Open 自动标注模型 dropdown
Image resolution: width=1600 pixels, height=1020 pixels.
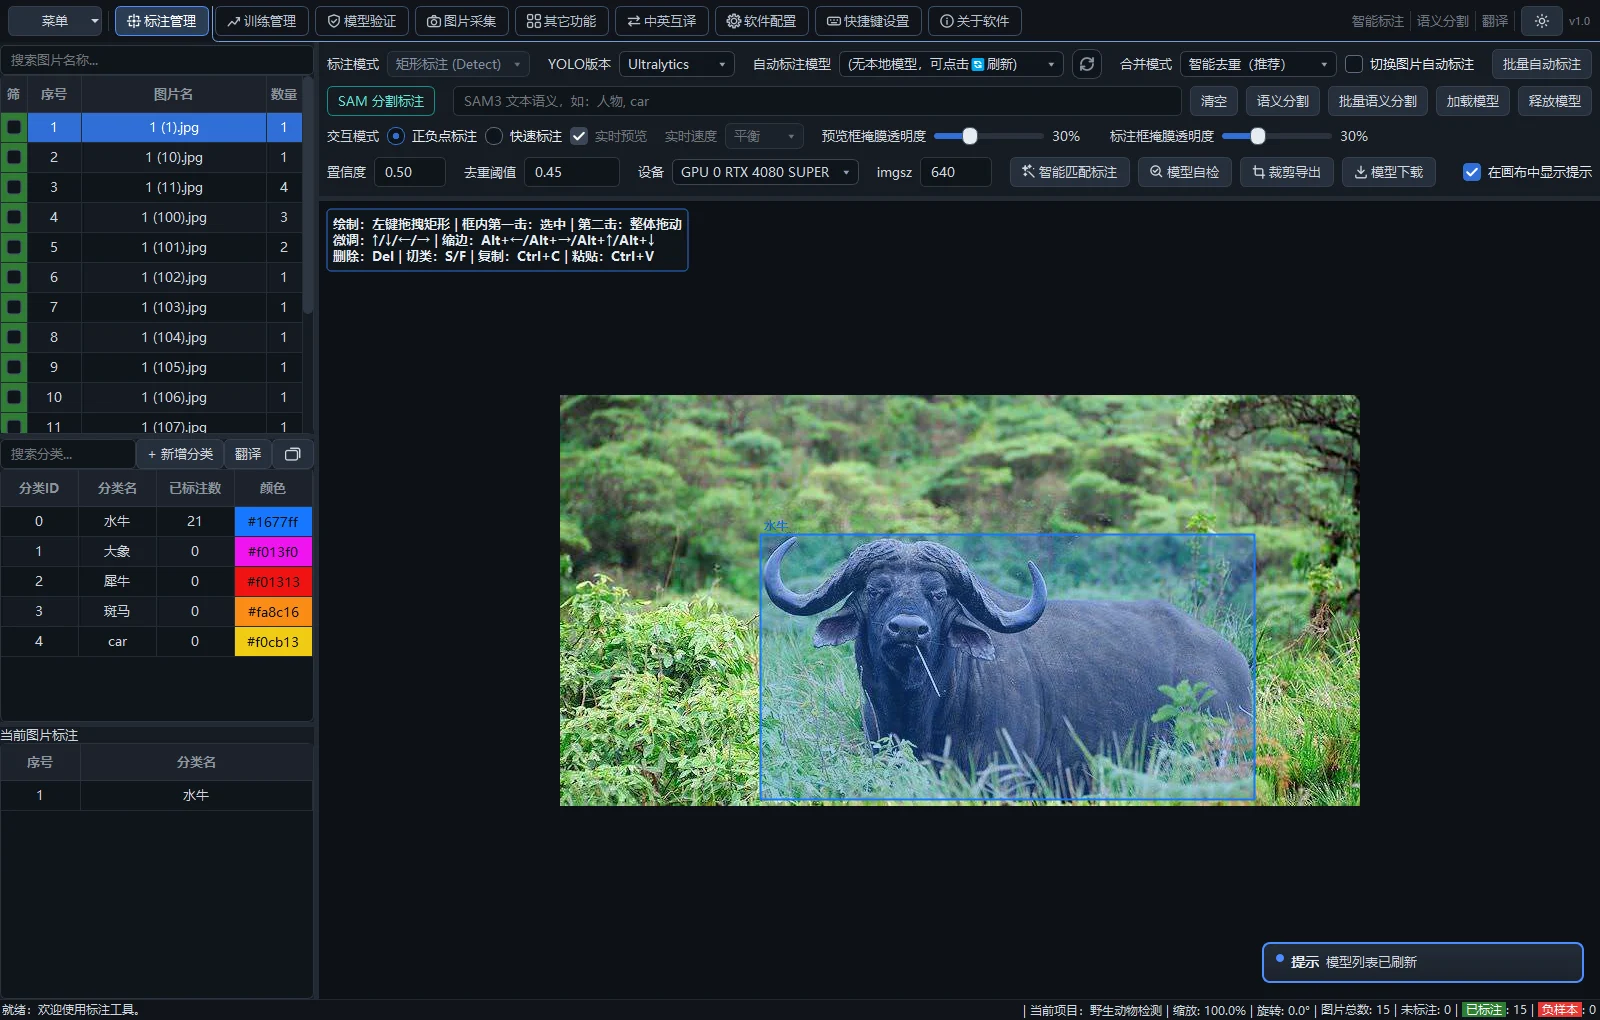(x=951, y=64)
